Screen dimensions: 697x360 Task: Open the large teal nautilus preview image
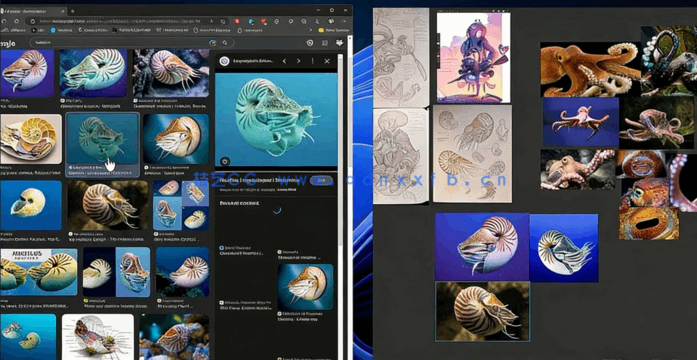click(276, 120)
